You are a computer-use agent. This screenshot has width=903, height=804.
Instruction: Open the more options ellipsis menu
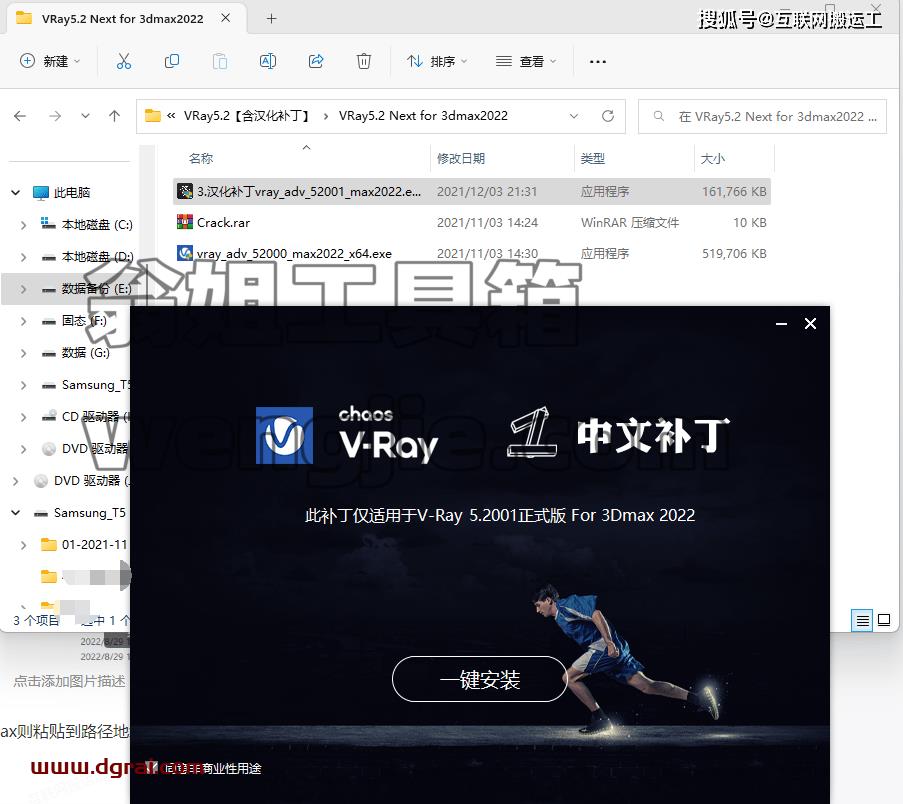(598, 61)
